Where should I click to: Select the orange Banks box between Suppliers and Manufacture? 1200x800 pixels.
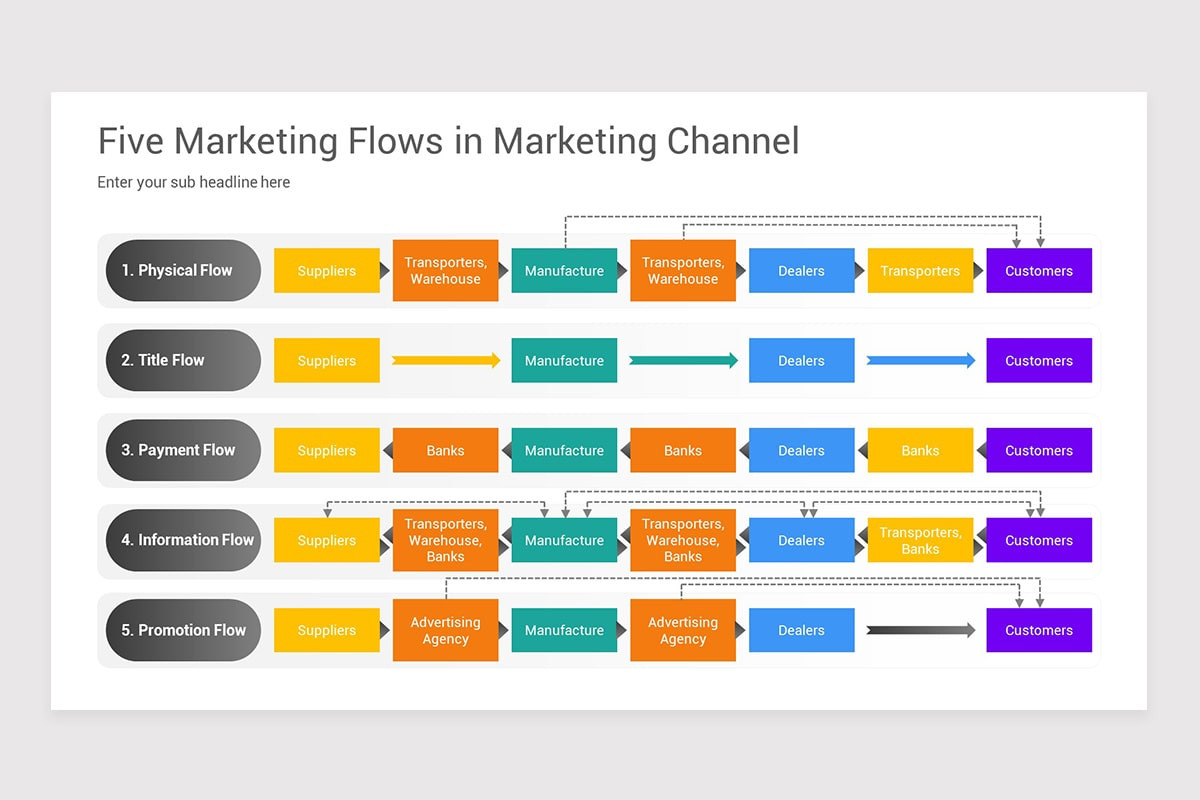445,450
